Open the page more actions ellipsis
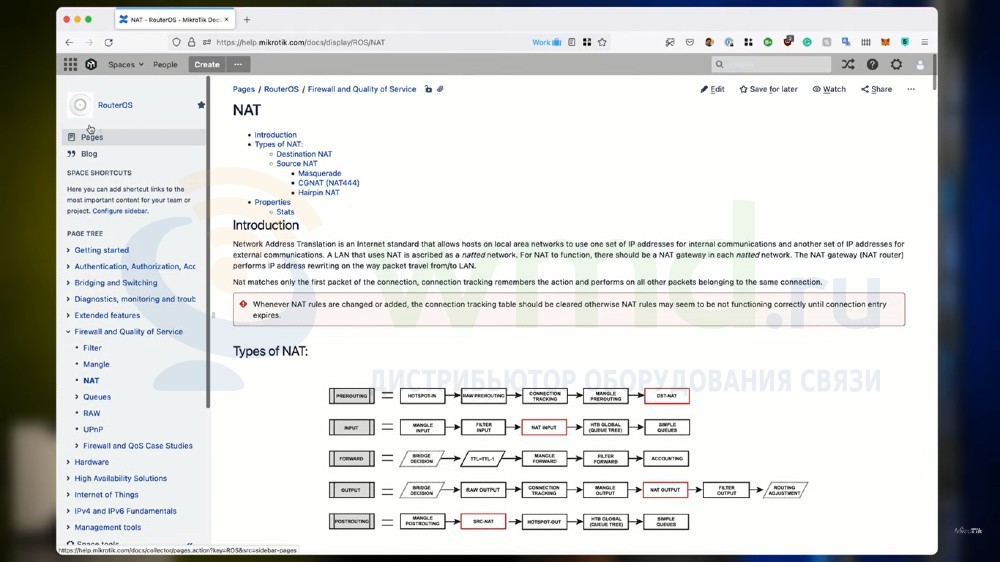1000x562 pixels. click(911, 89)
